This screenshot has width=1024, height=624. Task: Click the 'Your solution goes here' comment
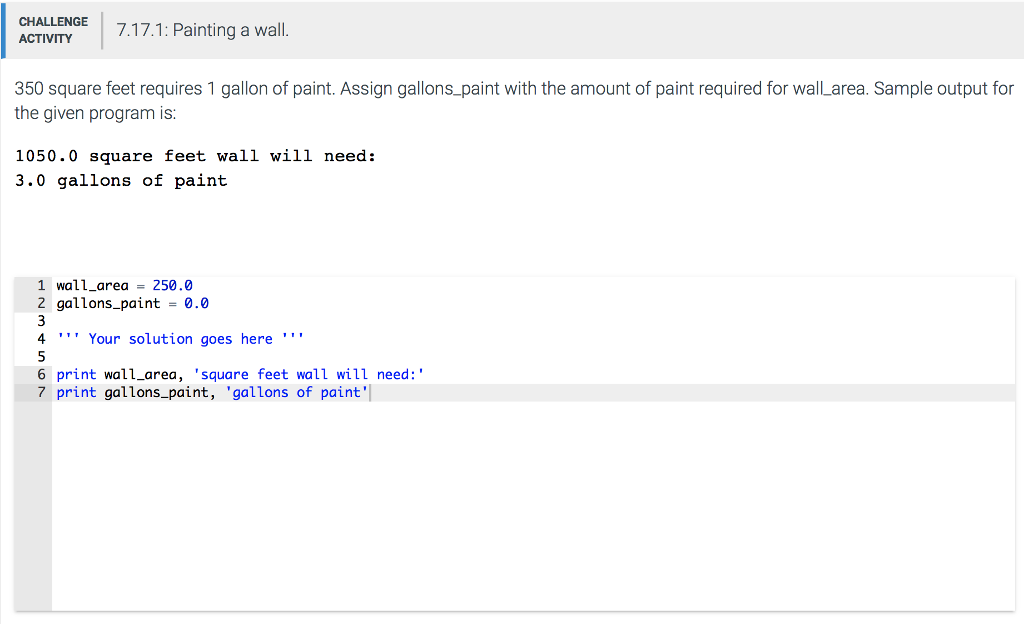click(179, 338)
